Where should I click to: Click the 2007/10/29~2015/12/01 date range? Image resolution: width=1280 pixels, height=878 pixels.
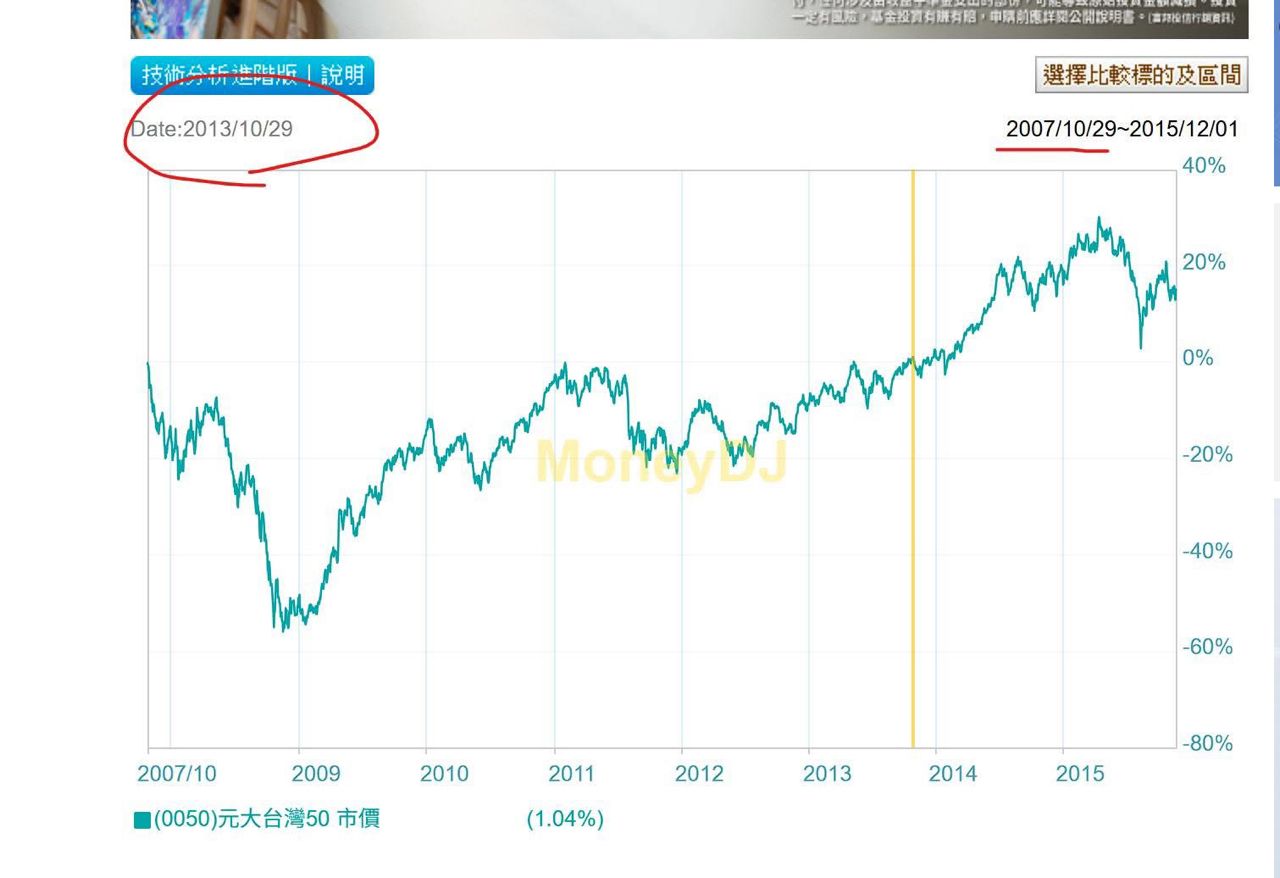coord(1121,129)
